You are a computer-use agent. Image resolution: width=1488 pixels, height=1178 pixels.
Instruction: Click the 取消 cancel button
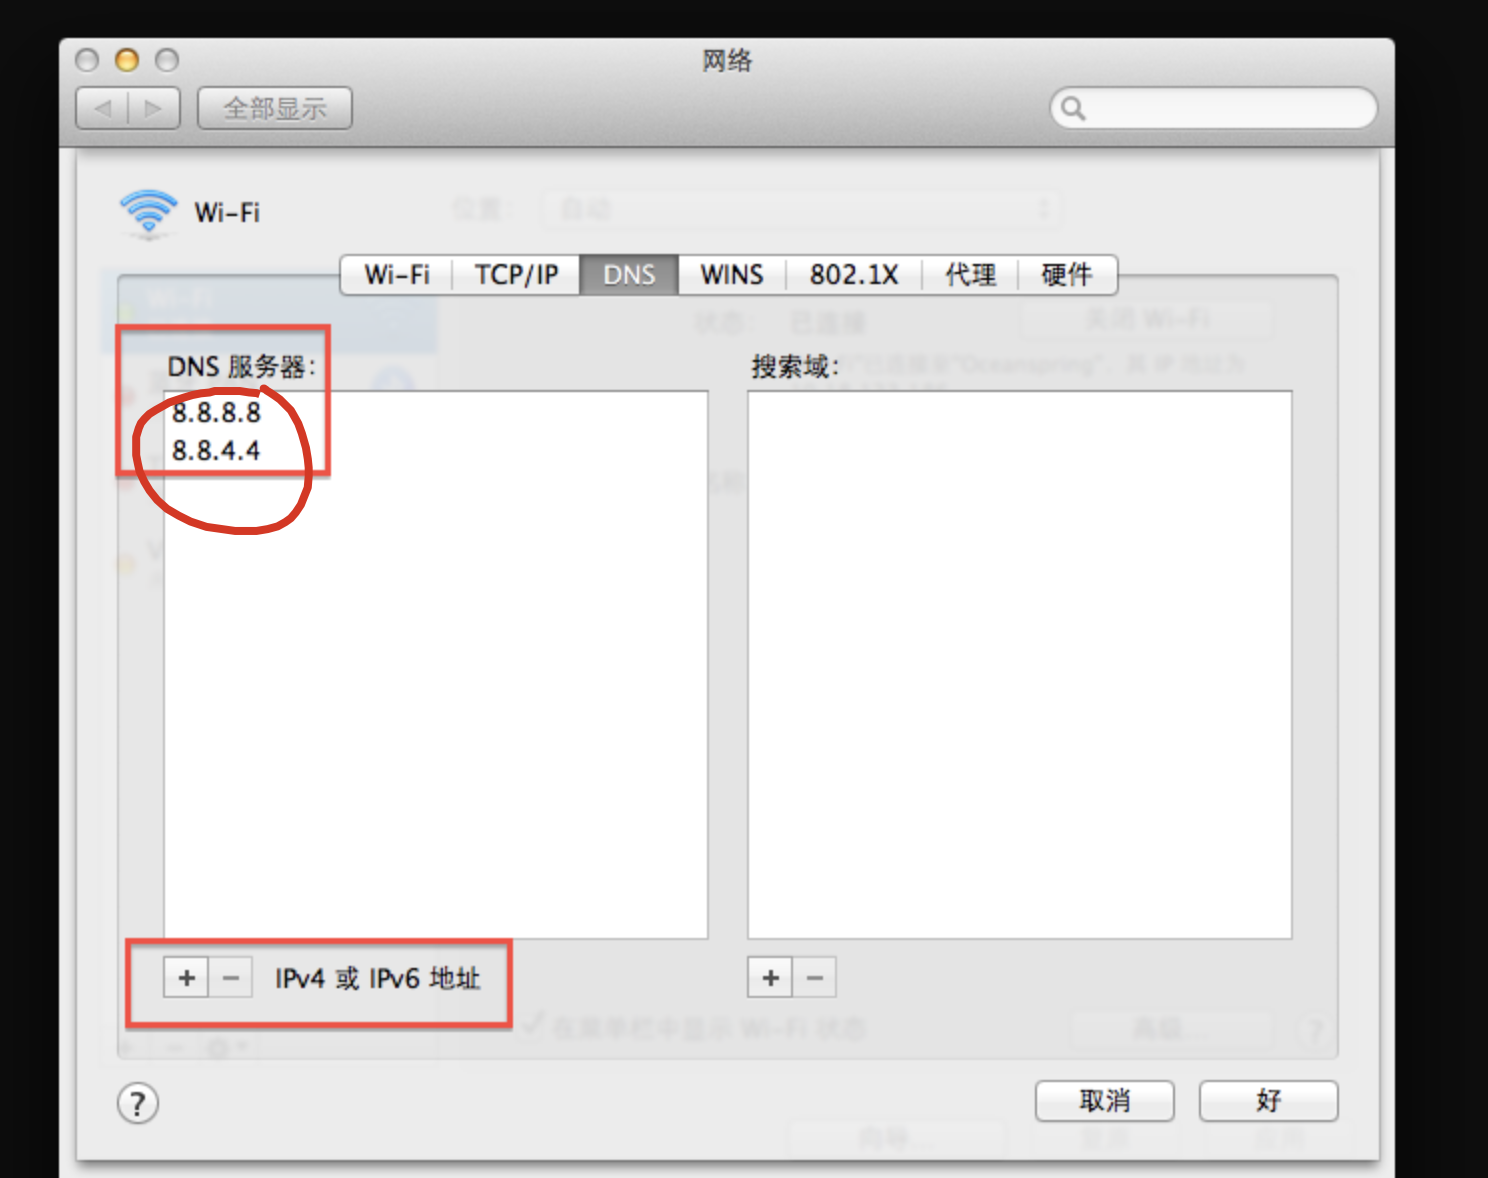pyautogui.click(x=1105, y=1101)
